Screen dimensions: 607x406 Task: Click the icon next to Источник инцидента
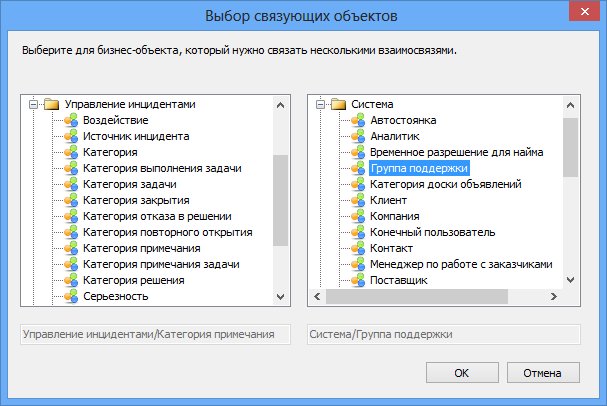(71, 136)
